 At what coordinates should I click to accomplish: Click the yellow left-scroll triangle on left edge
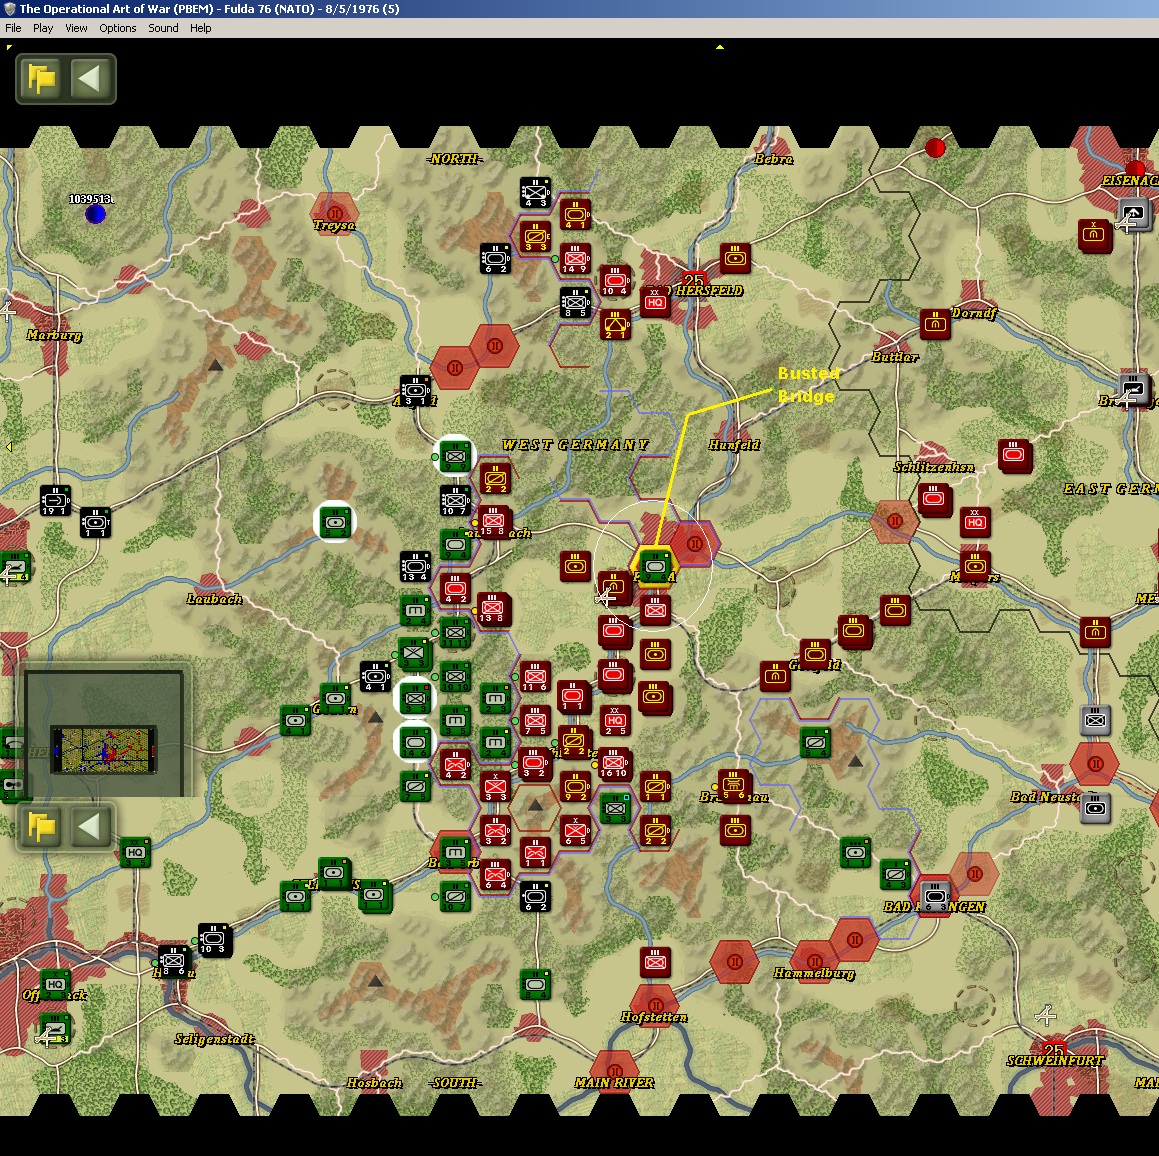9,446
